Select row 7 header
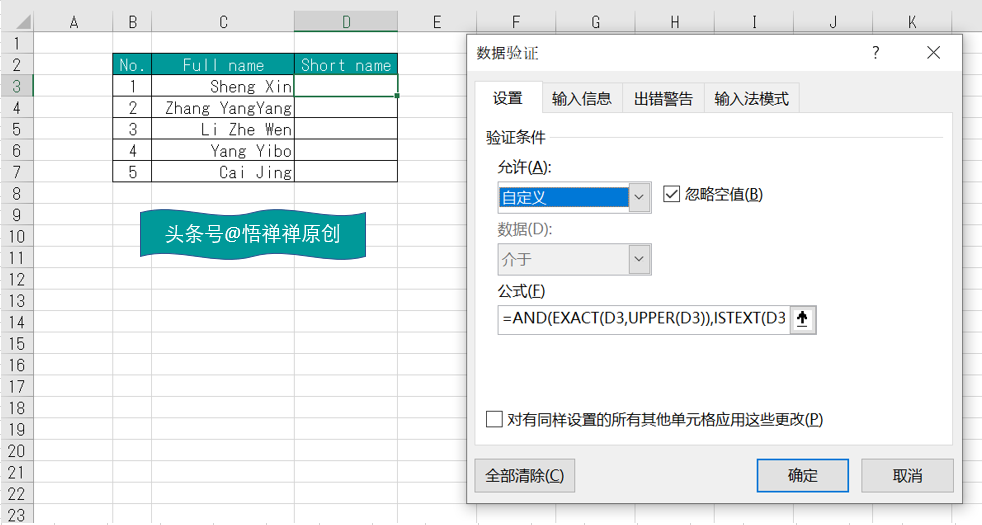The width and height of the screenshot is (982, 525). tap(17, 172)
